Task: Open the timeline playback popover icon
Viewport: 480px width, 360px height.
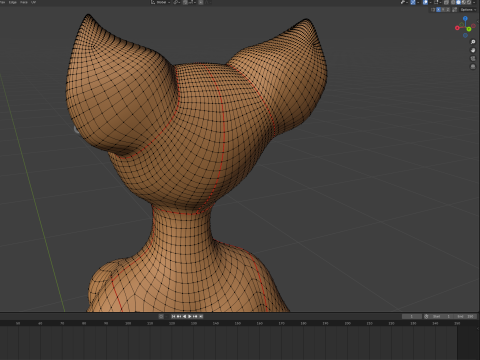Action: click(x=161, y=316)
